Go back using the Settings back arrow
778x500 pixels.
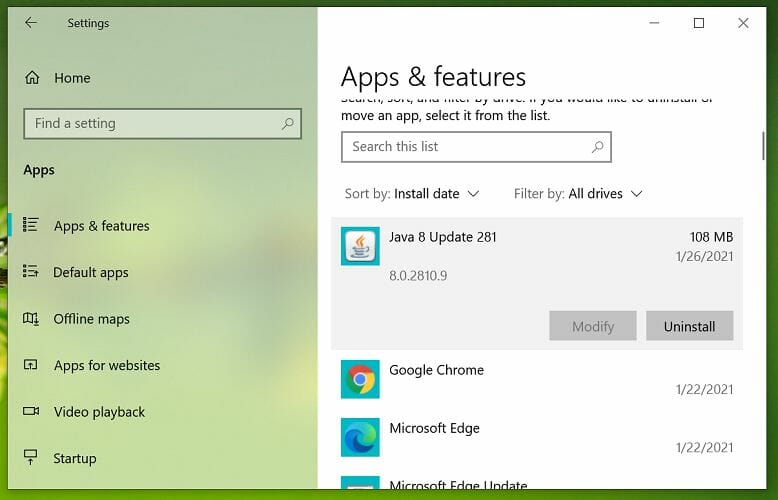coord(31,23)
